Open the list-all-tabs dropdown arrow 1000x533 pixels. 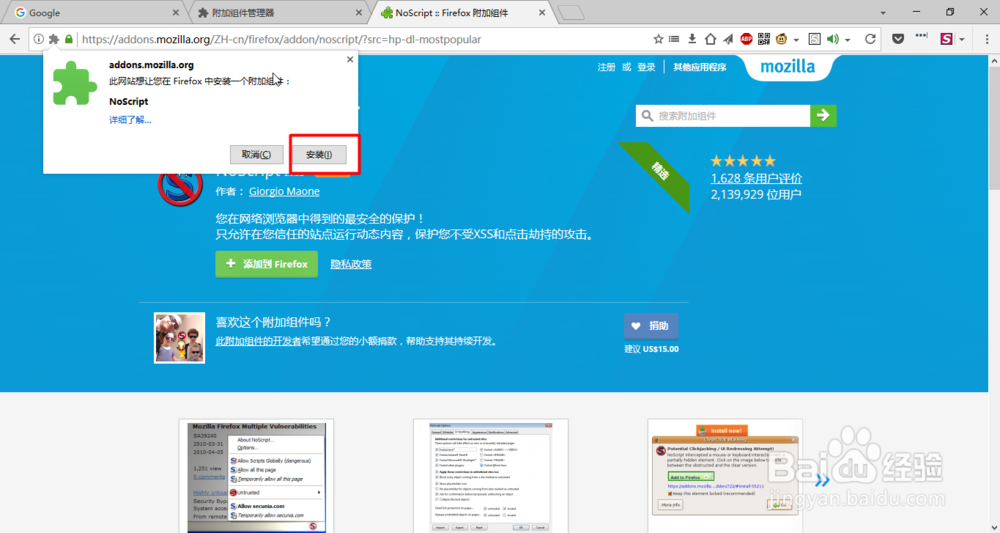pyautogui.click(x=883, y=13)
